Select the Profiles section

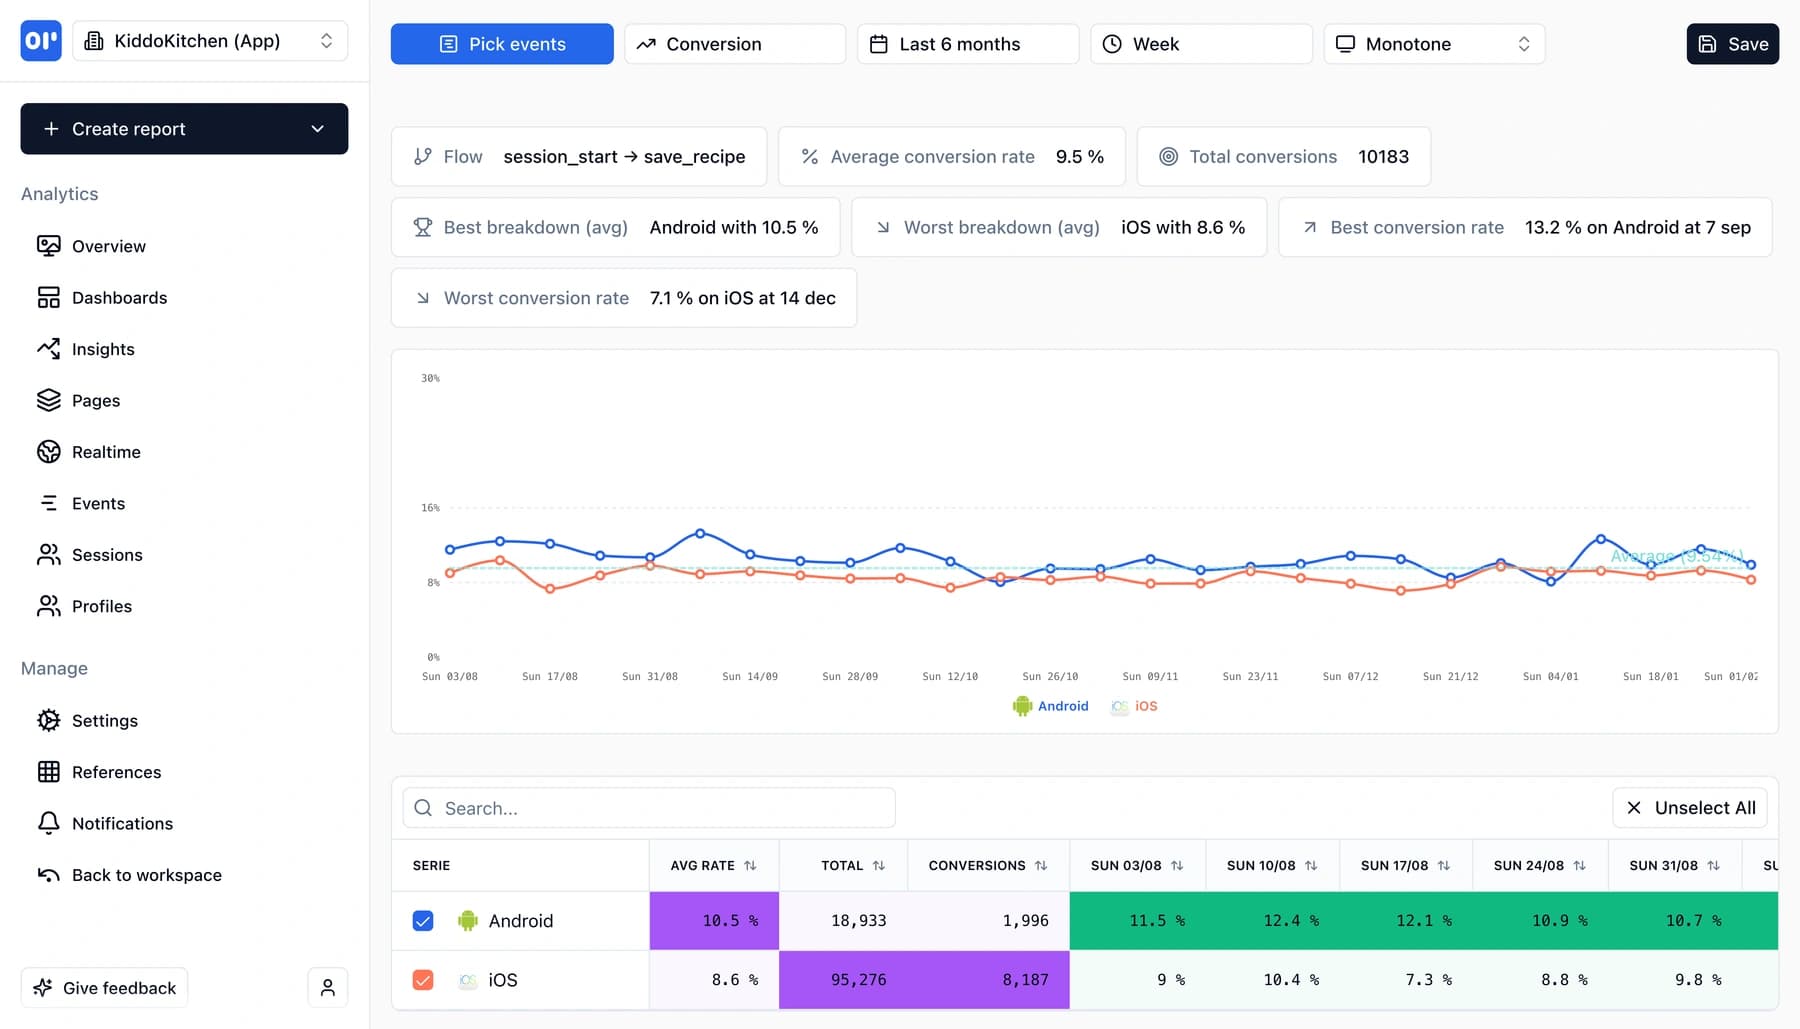(102, 606)
